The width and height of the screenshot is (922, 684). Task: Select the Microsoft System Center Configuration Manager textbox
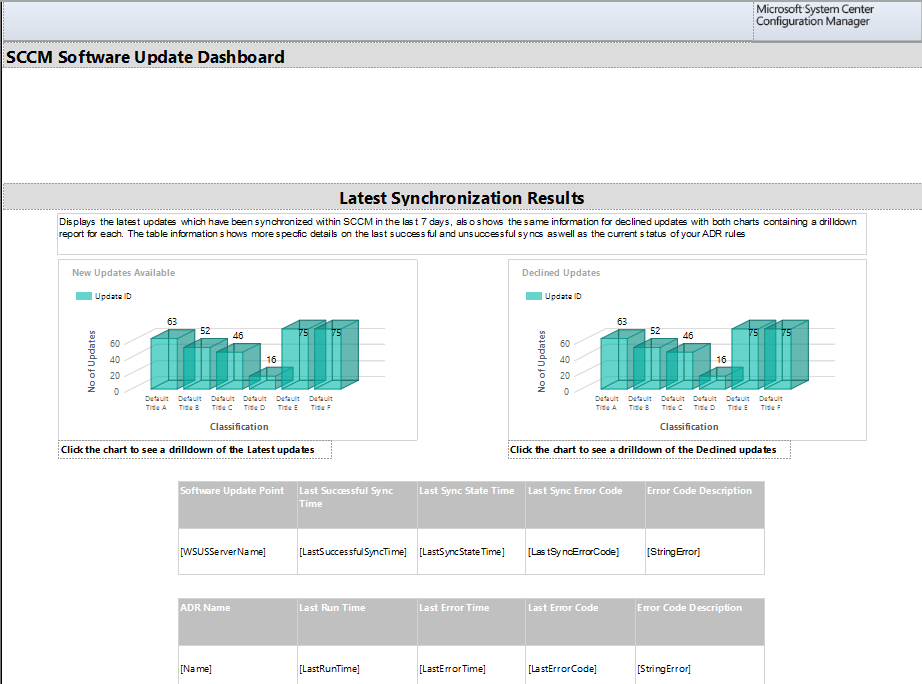coord(837,21)
